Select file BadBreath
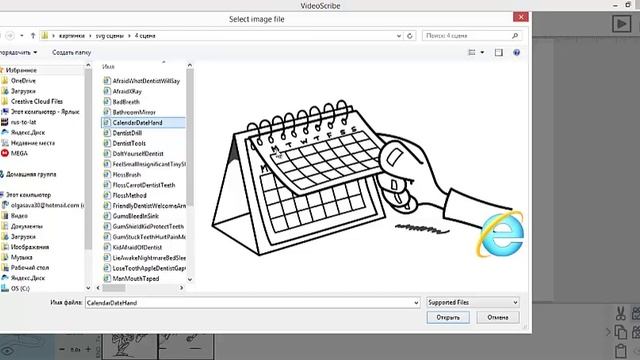 (126, 102)
